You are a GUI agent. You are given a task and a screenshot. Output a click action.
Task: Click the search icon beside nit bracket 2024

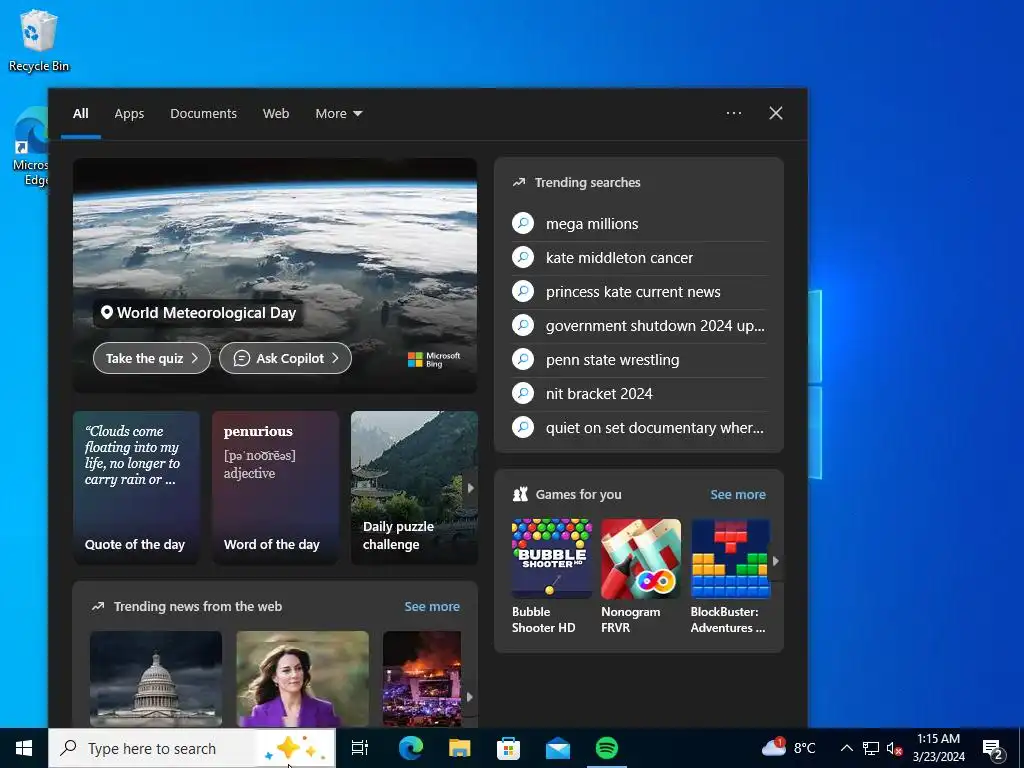[523, 393]
